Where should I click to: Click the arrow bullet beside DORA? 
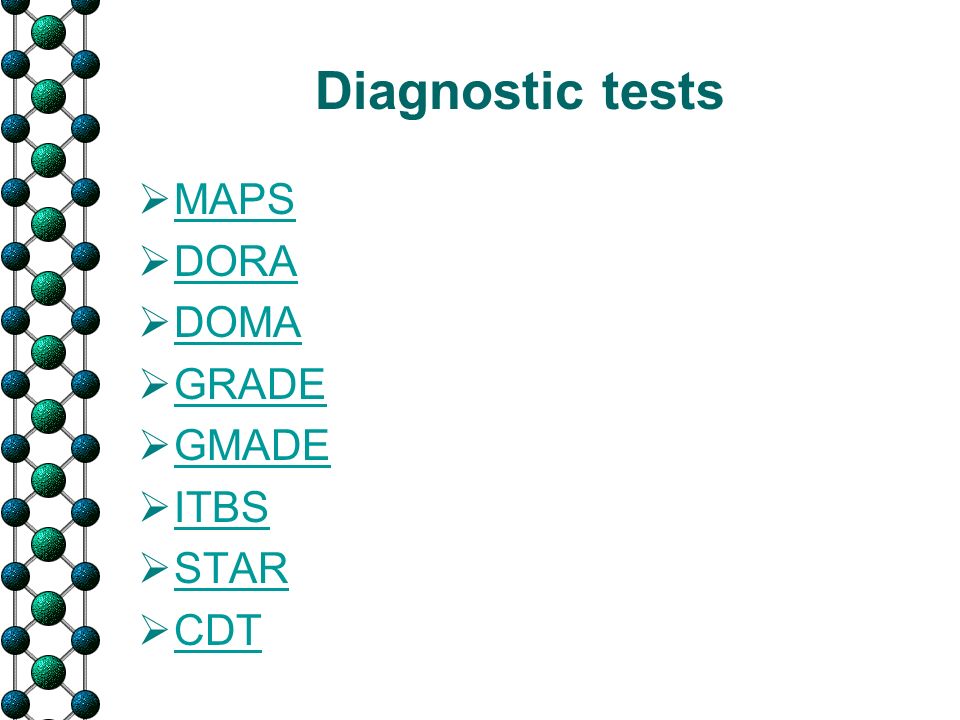[x=154, y=261]
